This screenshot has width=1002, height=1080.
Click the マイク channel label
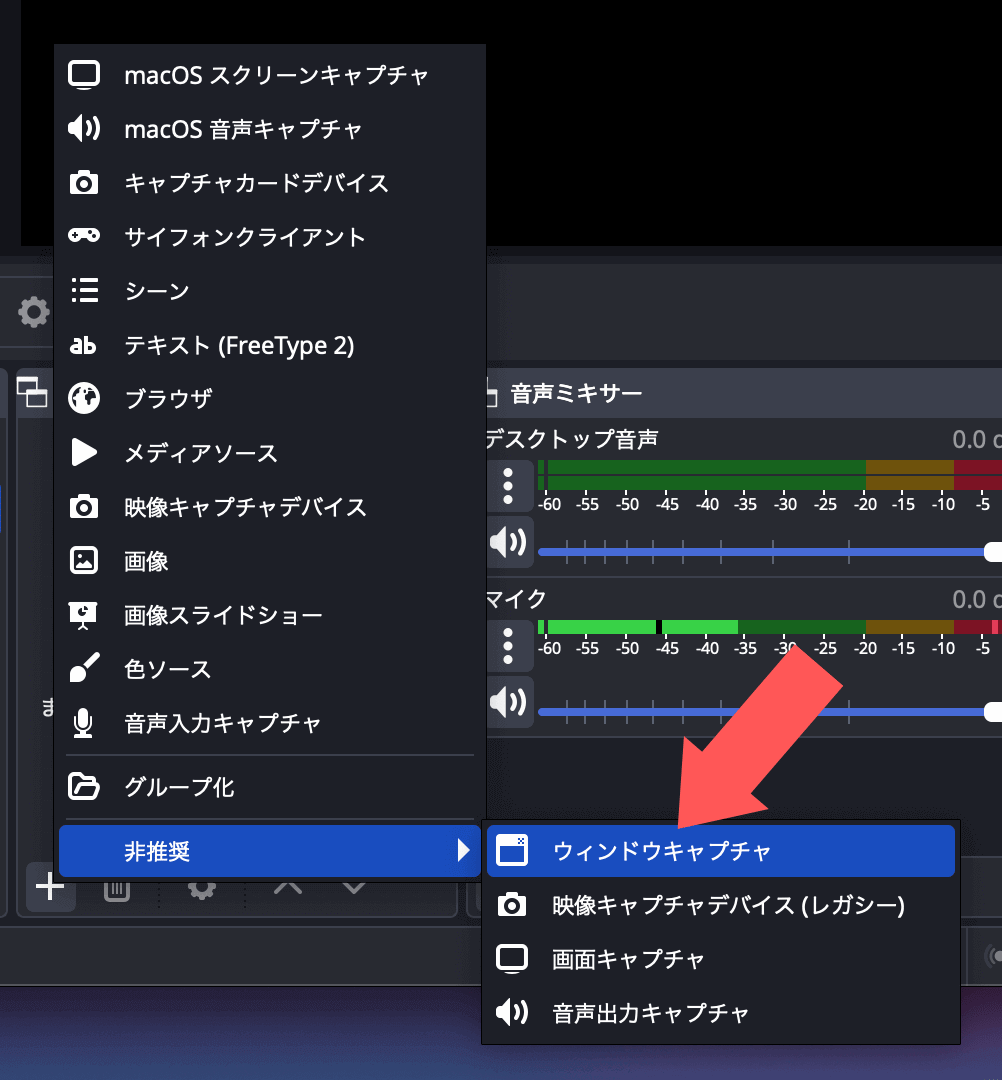pos(516,599)
